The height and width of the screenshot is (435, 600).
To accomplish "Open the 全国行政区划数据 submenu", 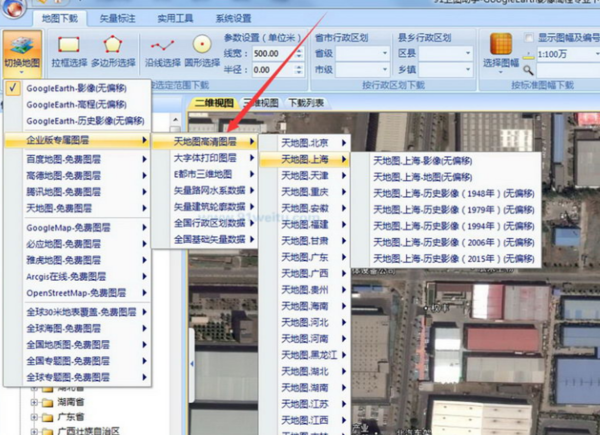I will [205, 223].
